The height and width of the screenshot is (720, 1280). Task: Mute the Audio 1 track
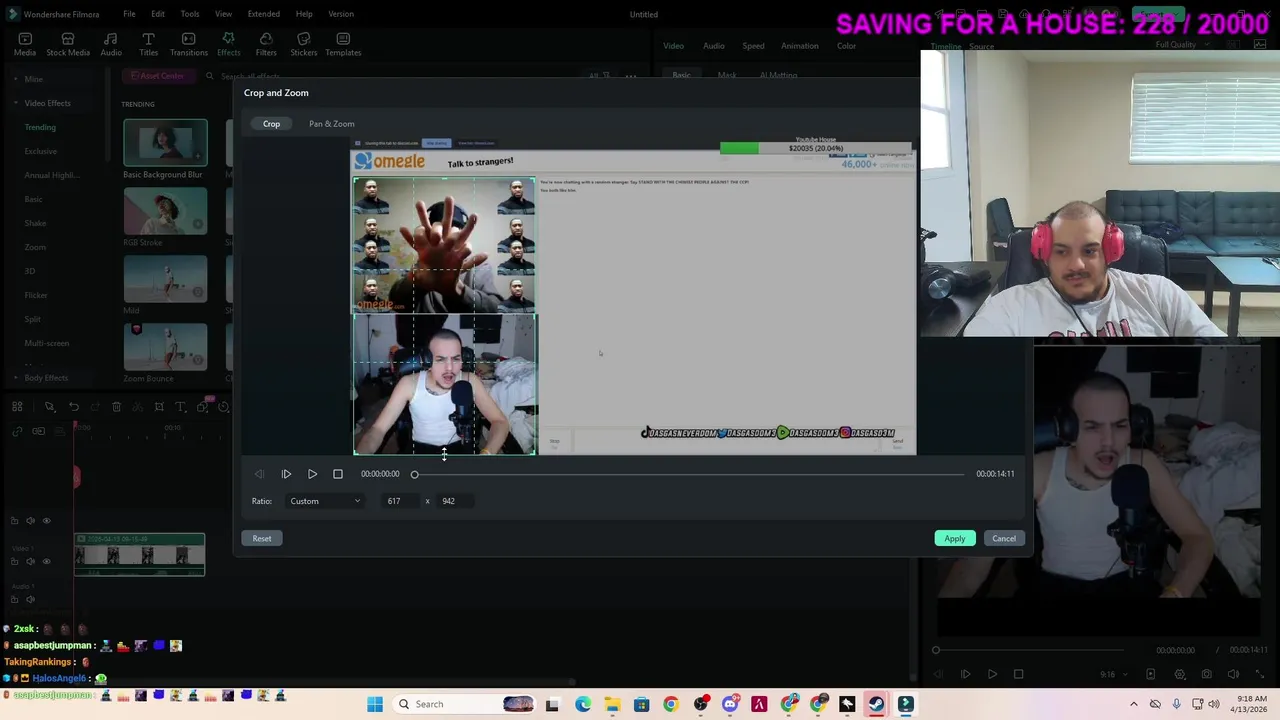coord(30,600)
